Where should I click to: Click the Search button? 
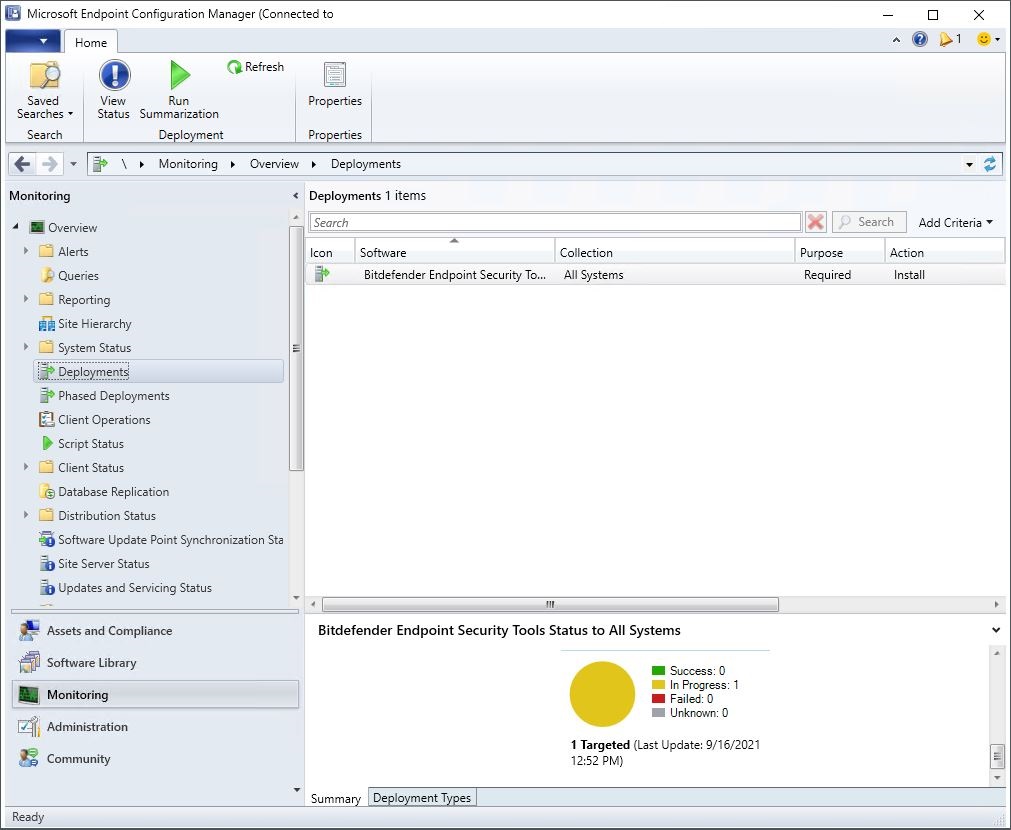tap(868, 221)
